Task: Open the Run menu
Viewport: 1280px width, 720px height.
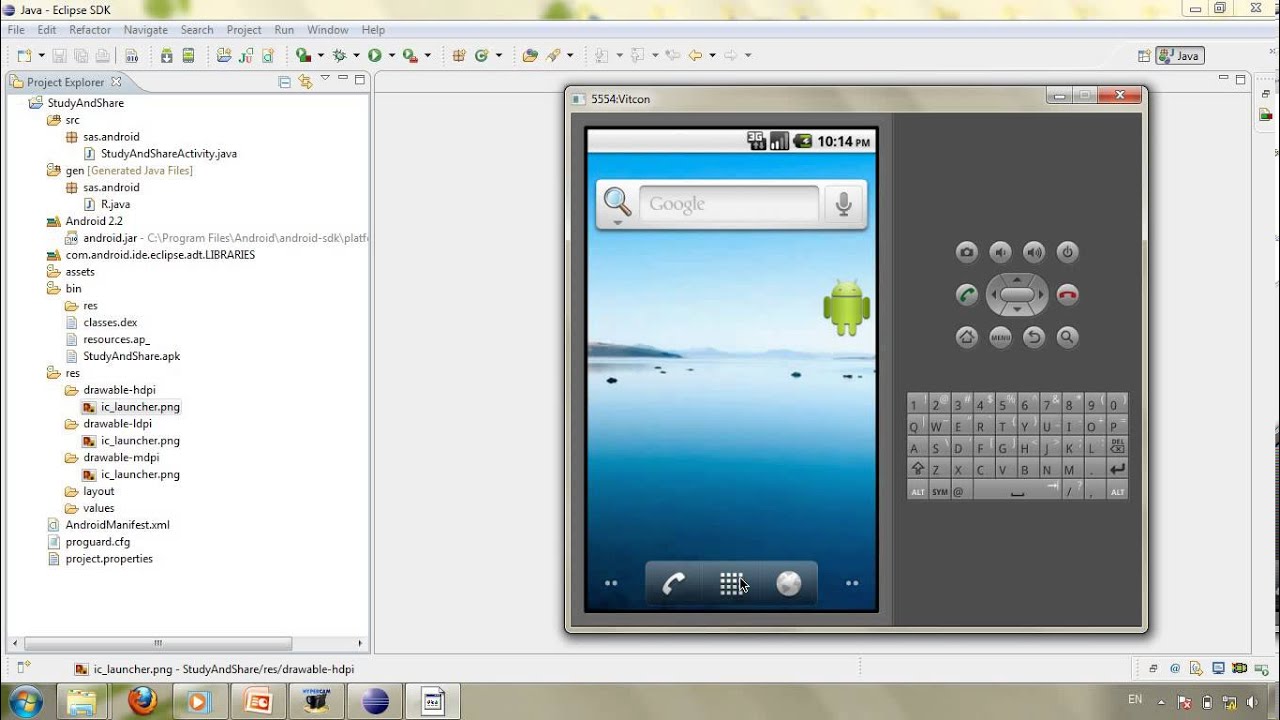Action: coord(284,30)
